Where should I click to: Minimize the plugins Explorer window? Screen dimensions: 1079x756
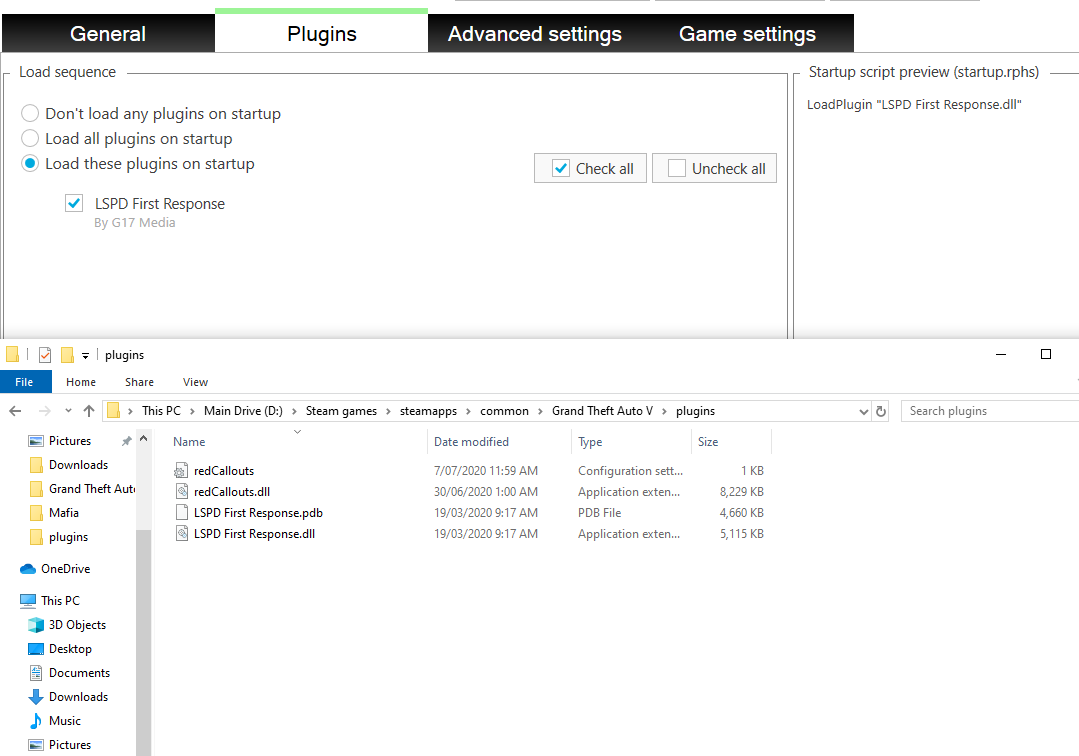click(x=1001, y=354)
